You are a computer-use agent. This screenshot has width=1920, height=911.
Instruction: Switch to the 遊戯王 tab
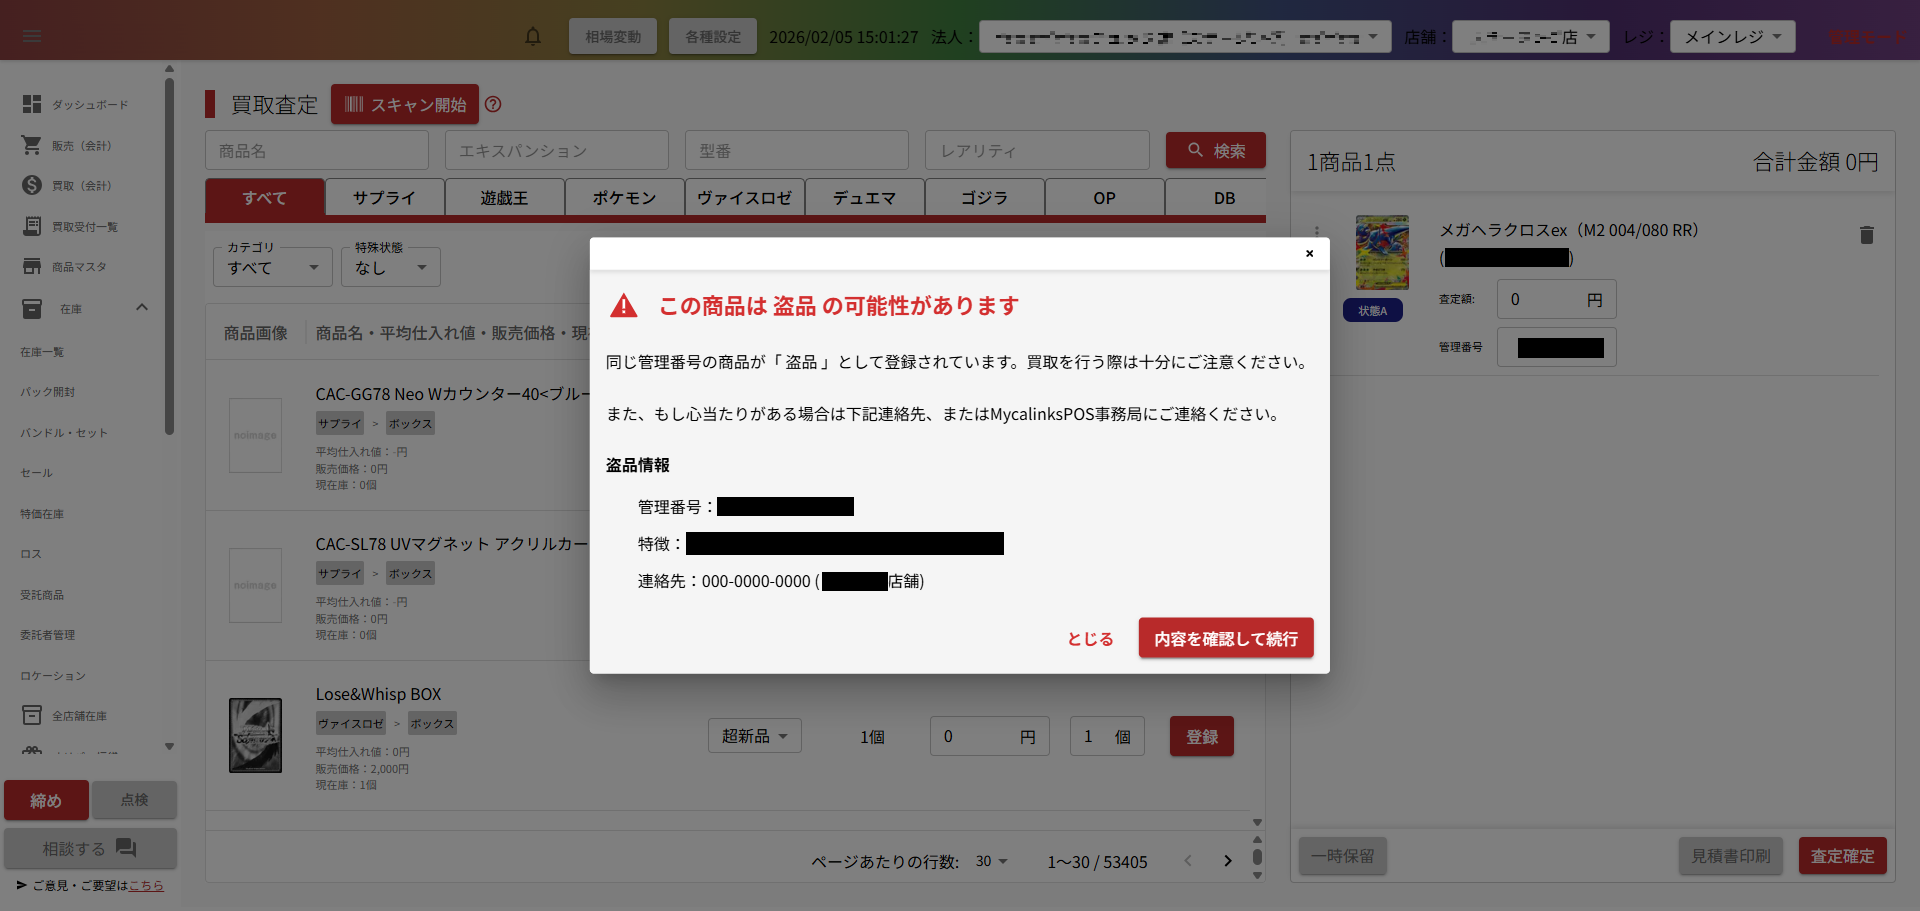coord(504,198)
